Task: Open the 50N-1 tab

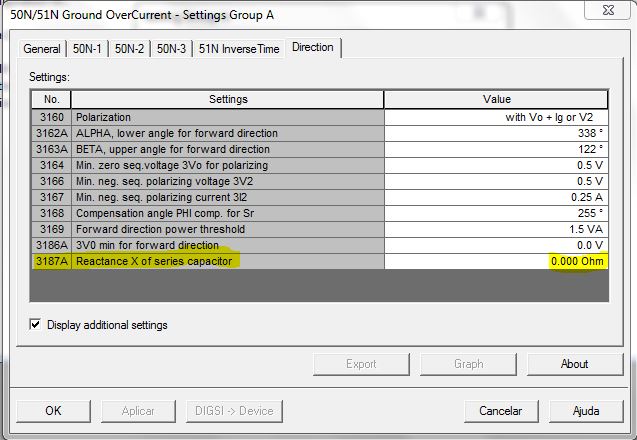Action: point(88,49)
